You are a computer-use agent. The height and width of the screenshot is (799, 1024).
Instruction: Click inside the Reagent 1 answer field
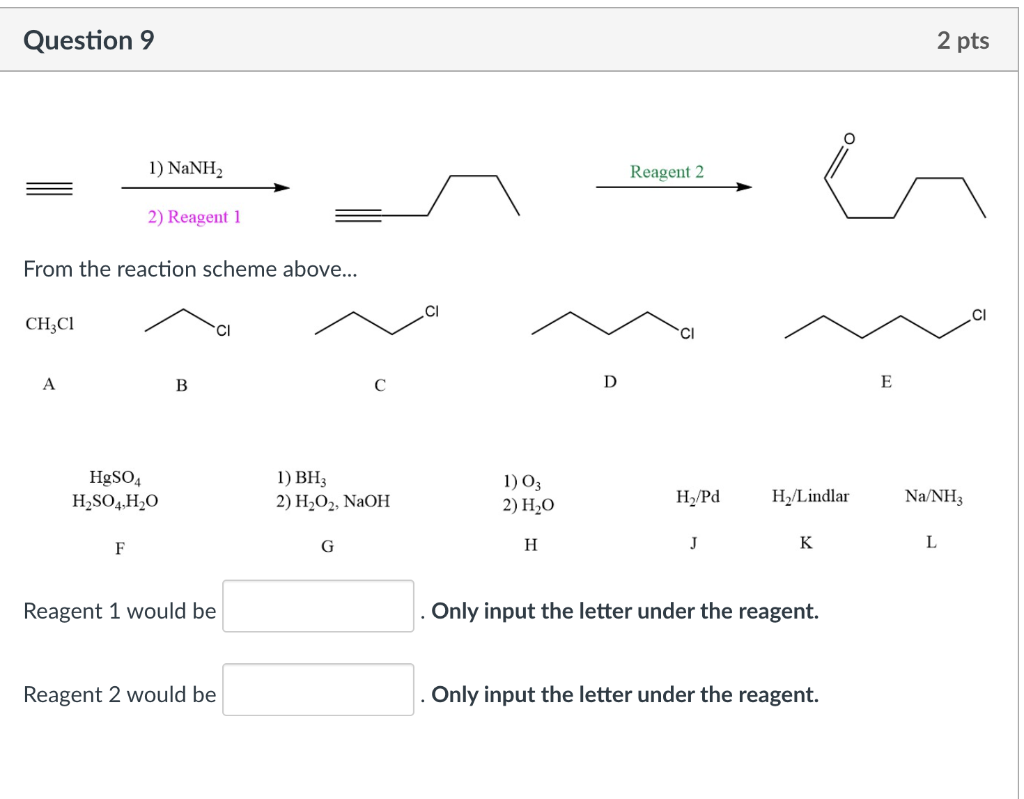pos(318,606)
